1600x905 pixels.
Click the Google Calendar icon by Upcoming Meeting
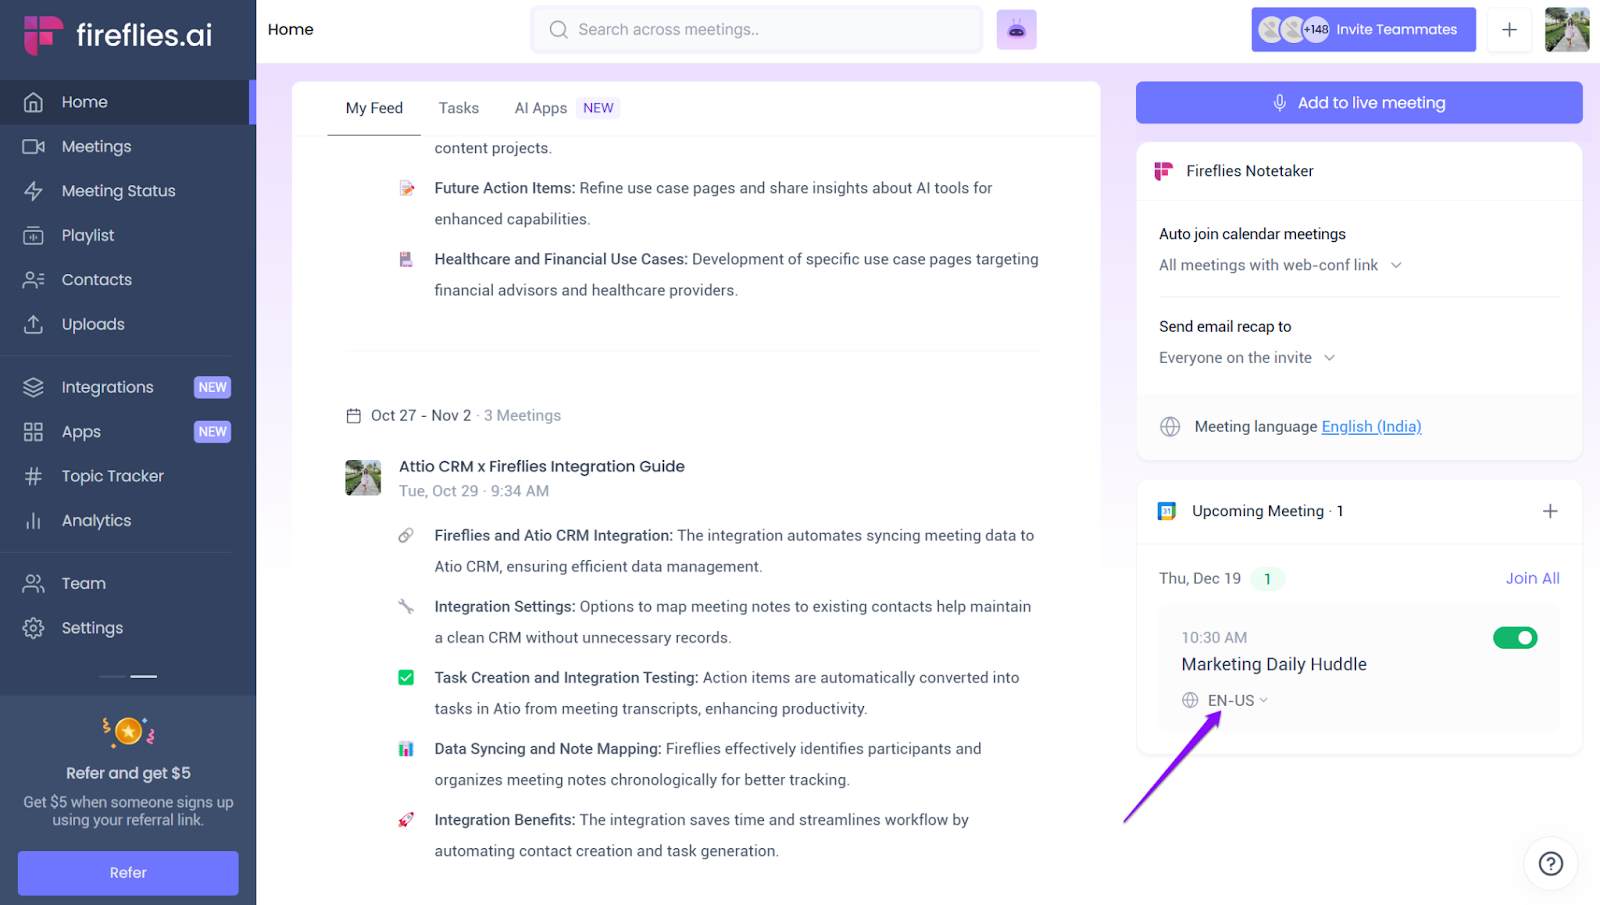tap(1166, 511)
